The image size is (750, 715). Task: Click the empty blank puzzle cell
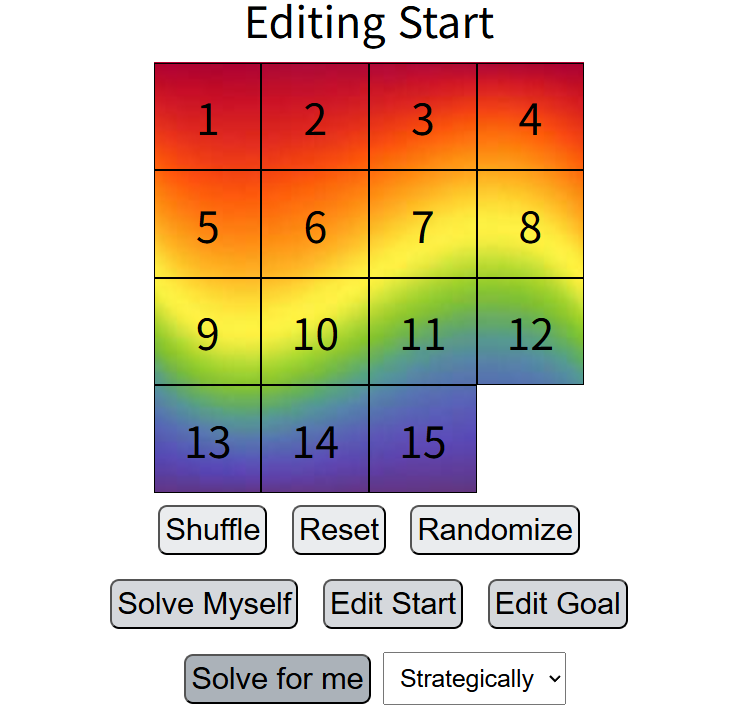click(530, 440)
